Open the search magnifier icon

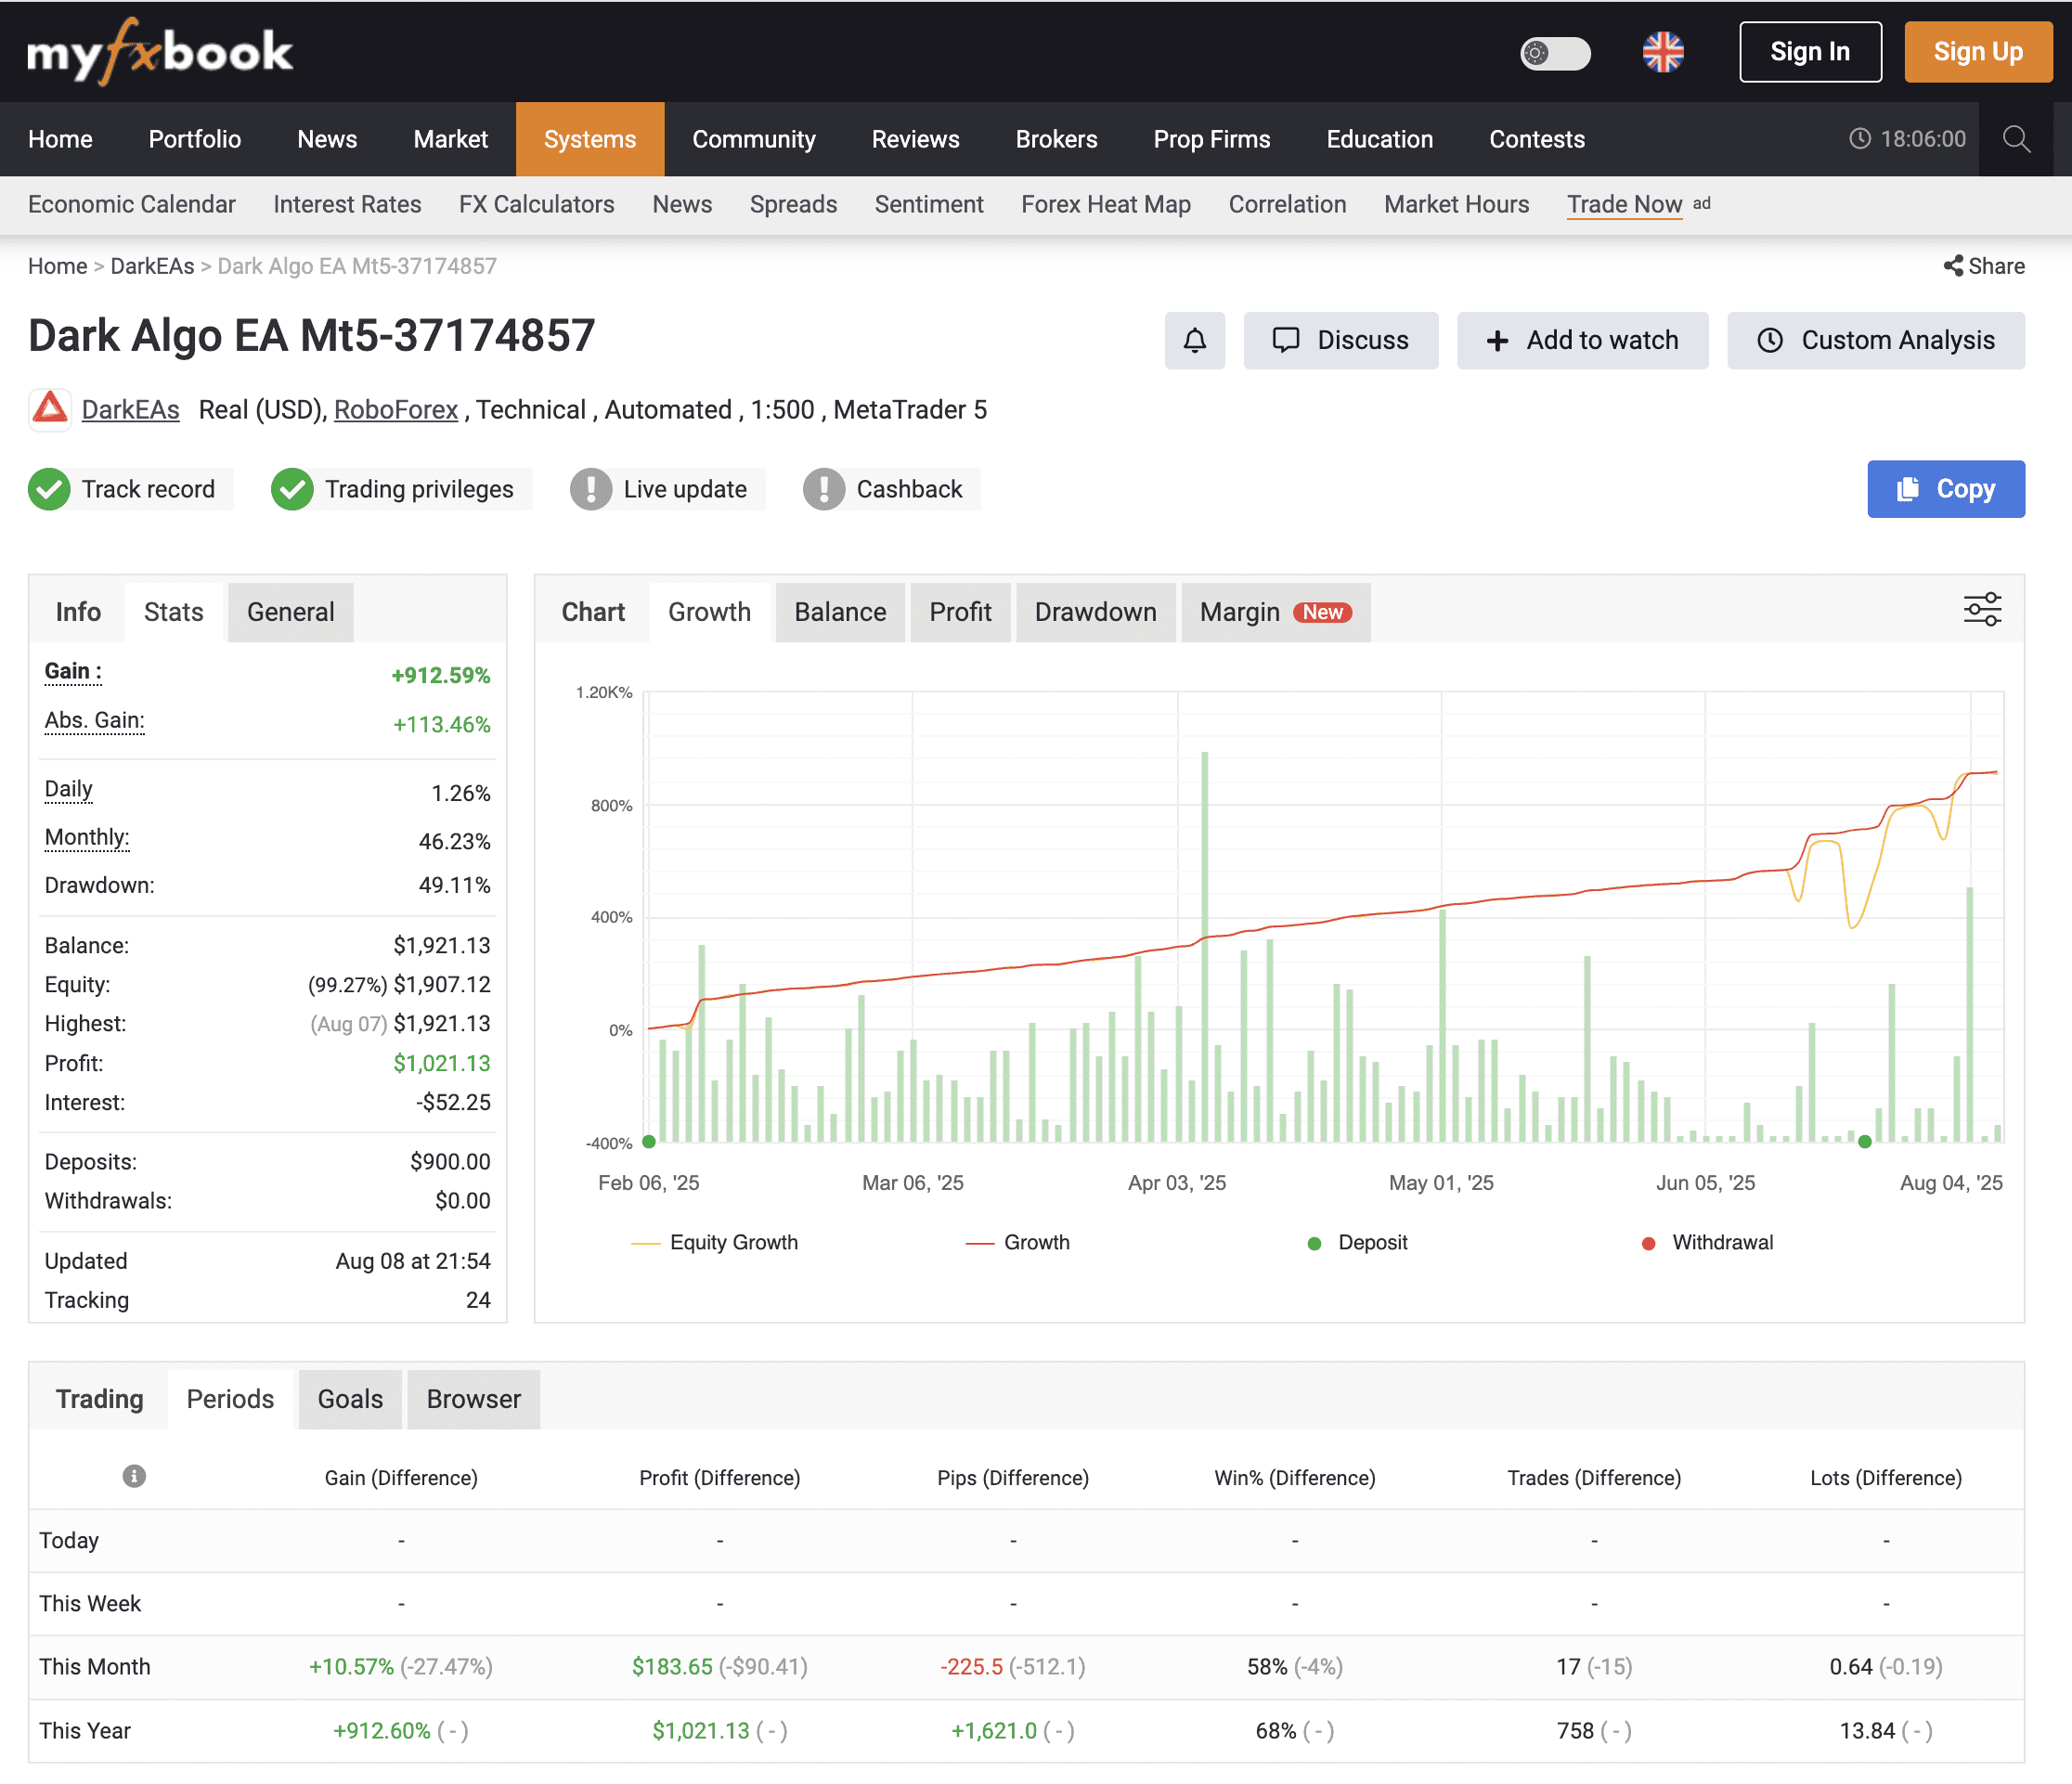pos(2016,139)
